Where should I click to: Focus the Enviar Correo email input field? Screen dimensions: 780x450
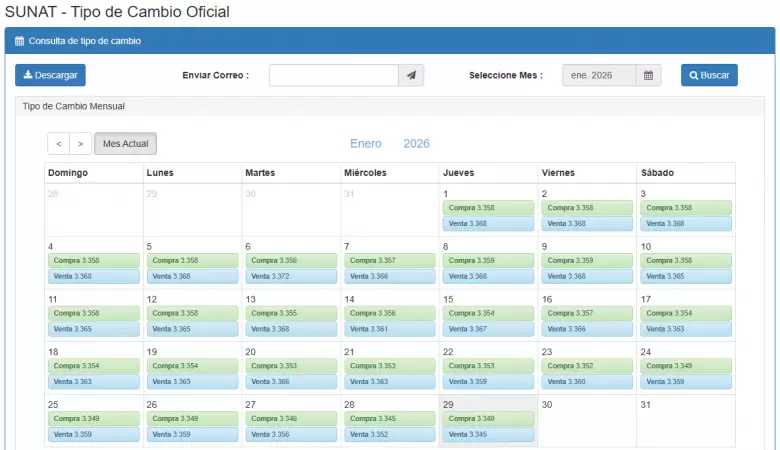(x=334, y=75)
